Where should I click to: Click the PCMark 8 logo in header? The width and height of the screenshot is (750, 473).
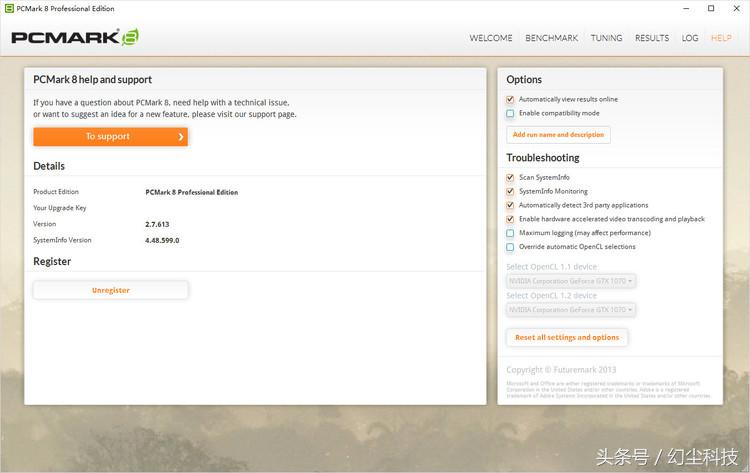pos(76,38)
